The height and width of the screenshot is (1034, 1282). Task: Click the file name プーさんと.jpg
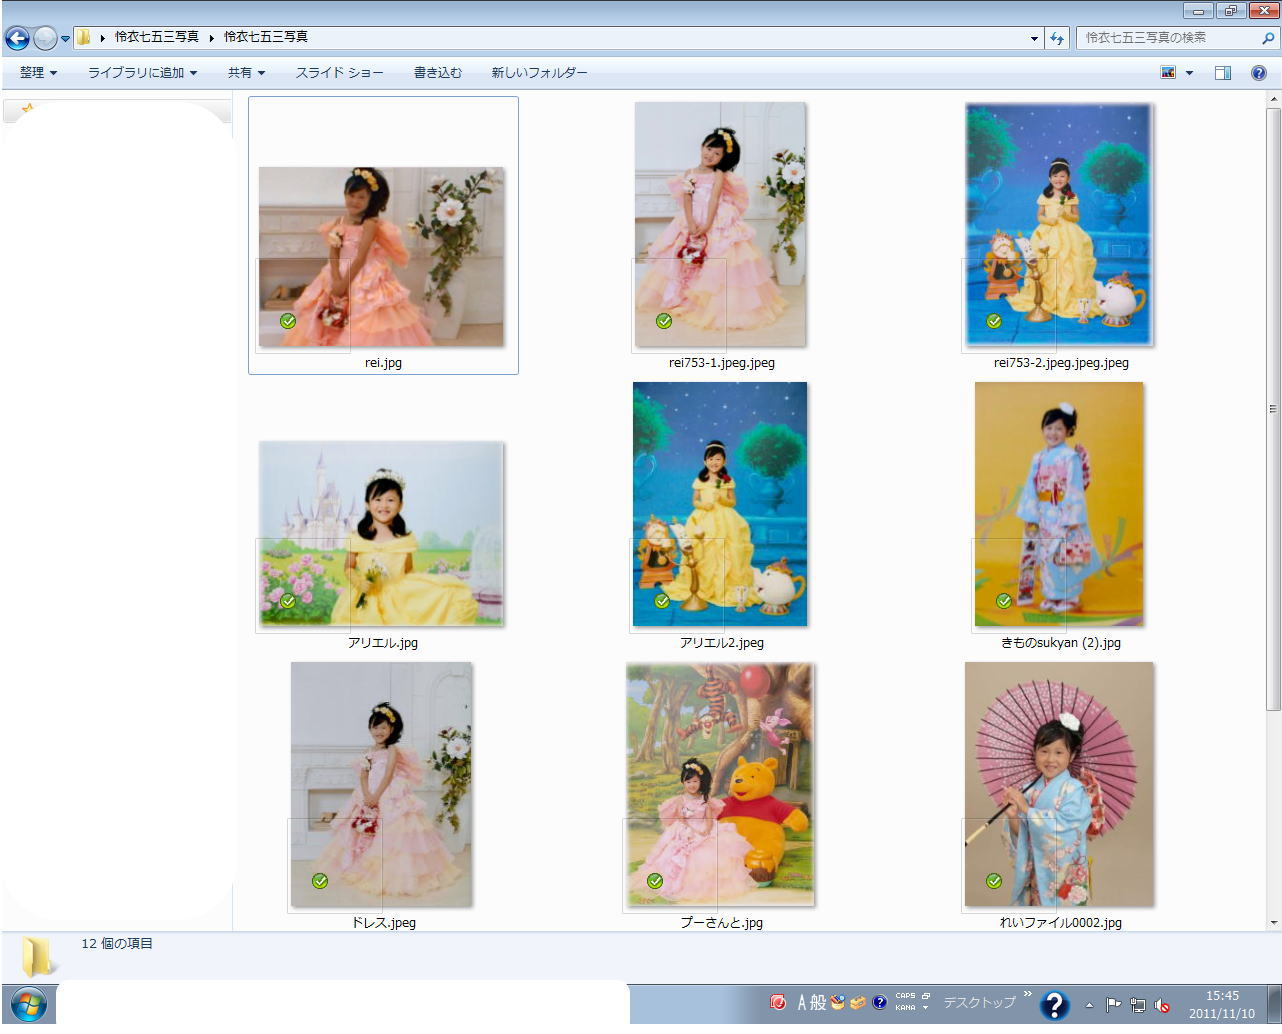point(722,923)
